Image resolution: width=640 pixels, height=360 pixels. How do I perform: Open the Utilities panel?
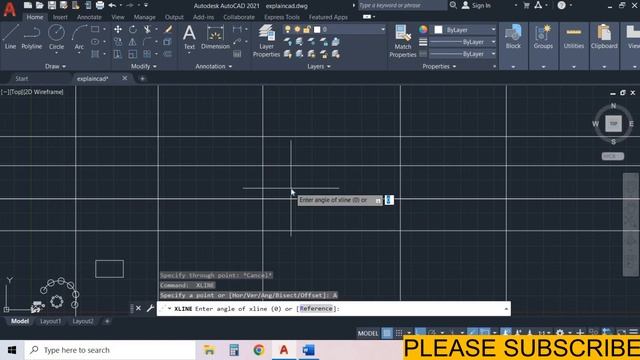coord(573,37)
